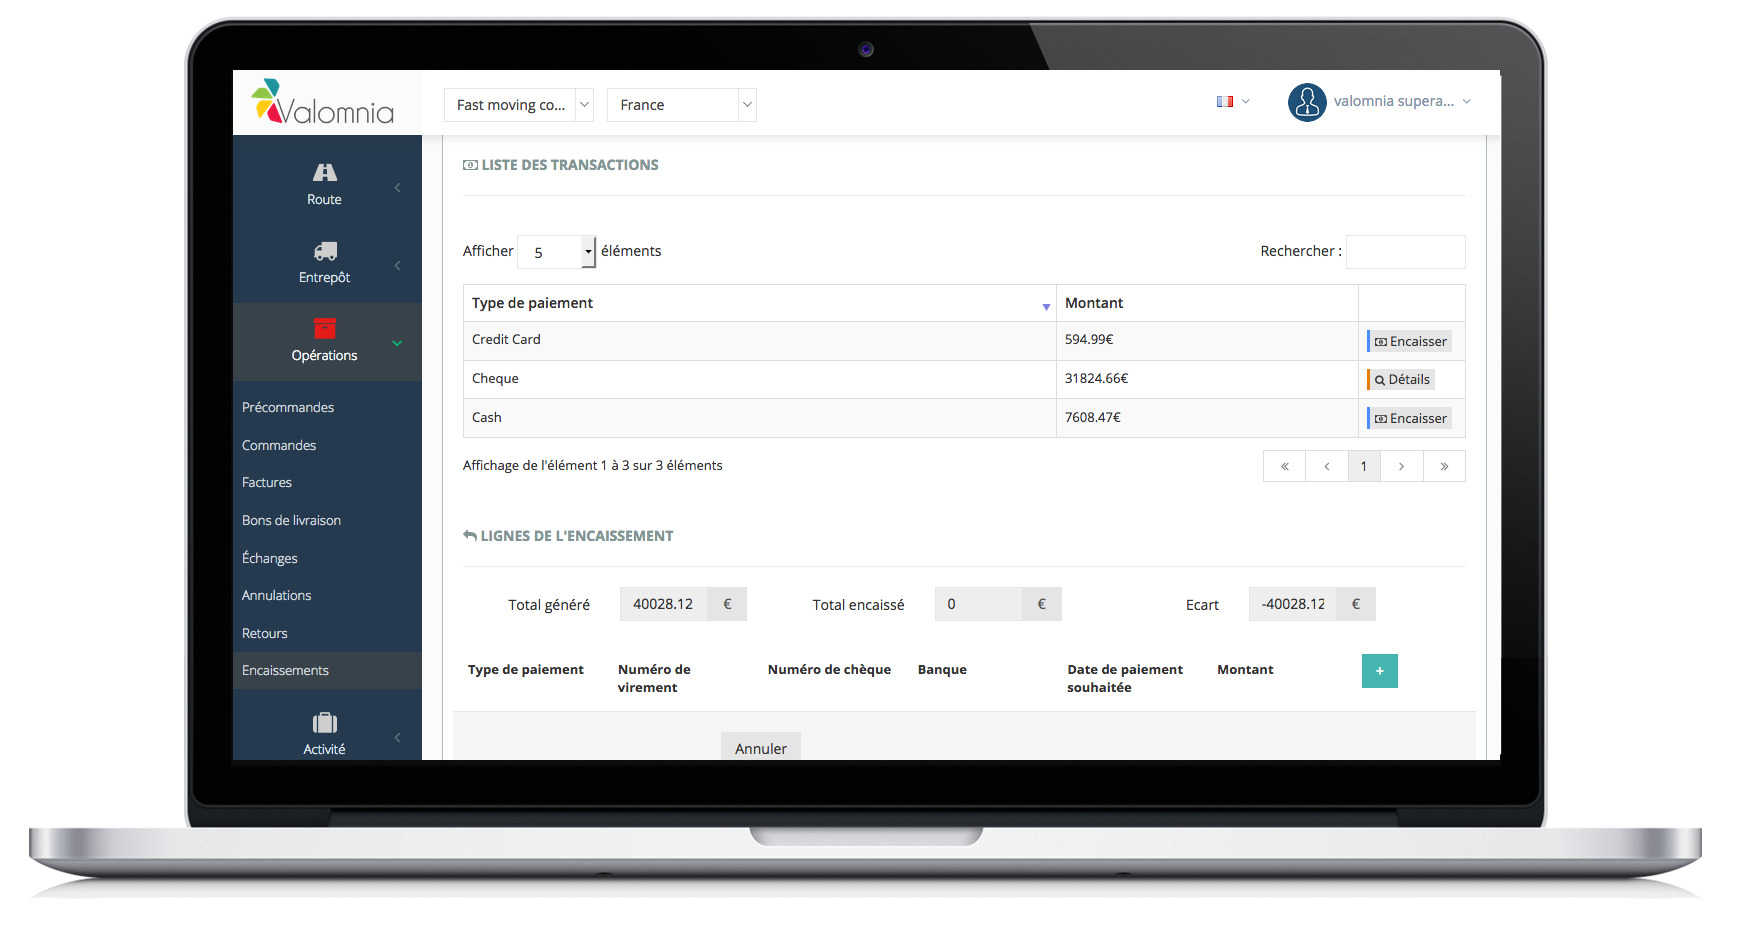Viewport: 1756px width, 933px height.
Task: Click the French flag language icon
Action: pos(1224,102)
